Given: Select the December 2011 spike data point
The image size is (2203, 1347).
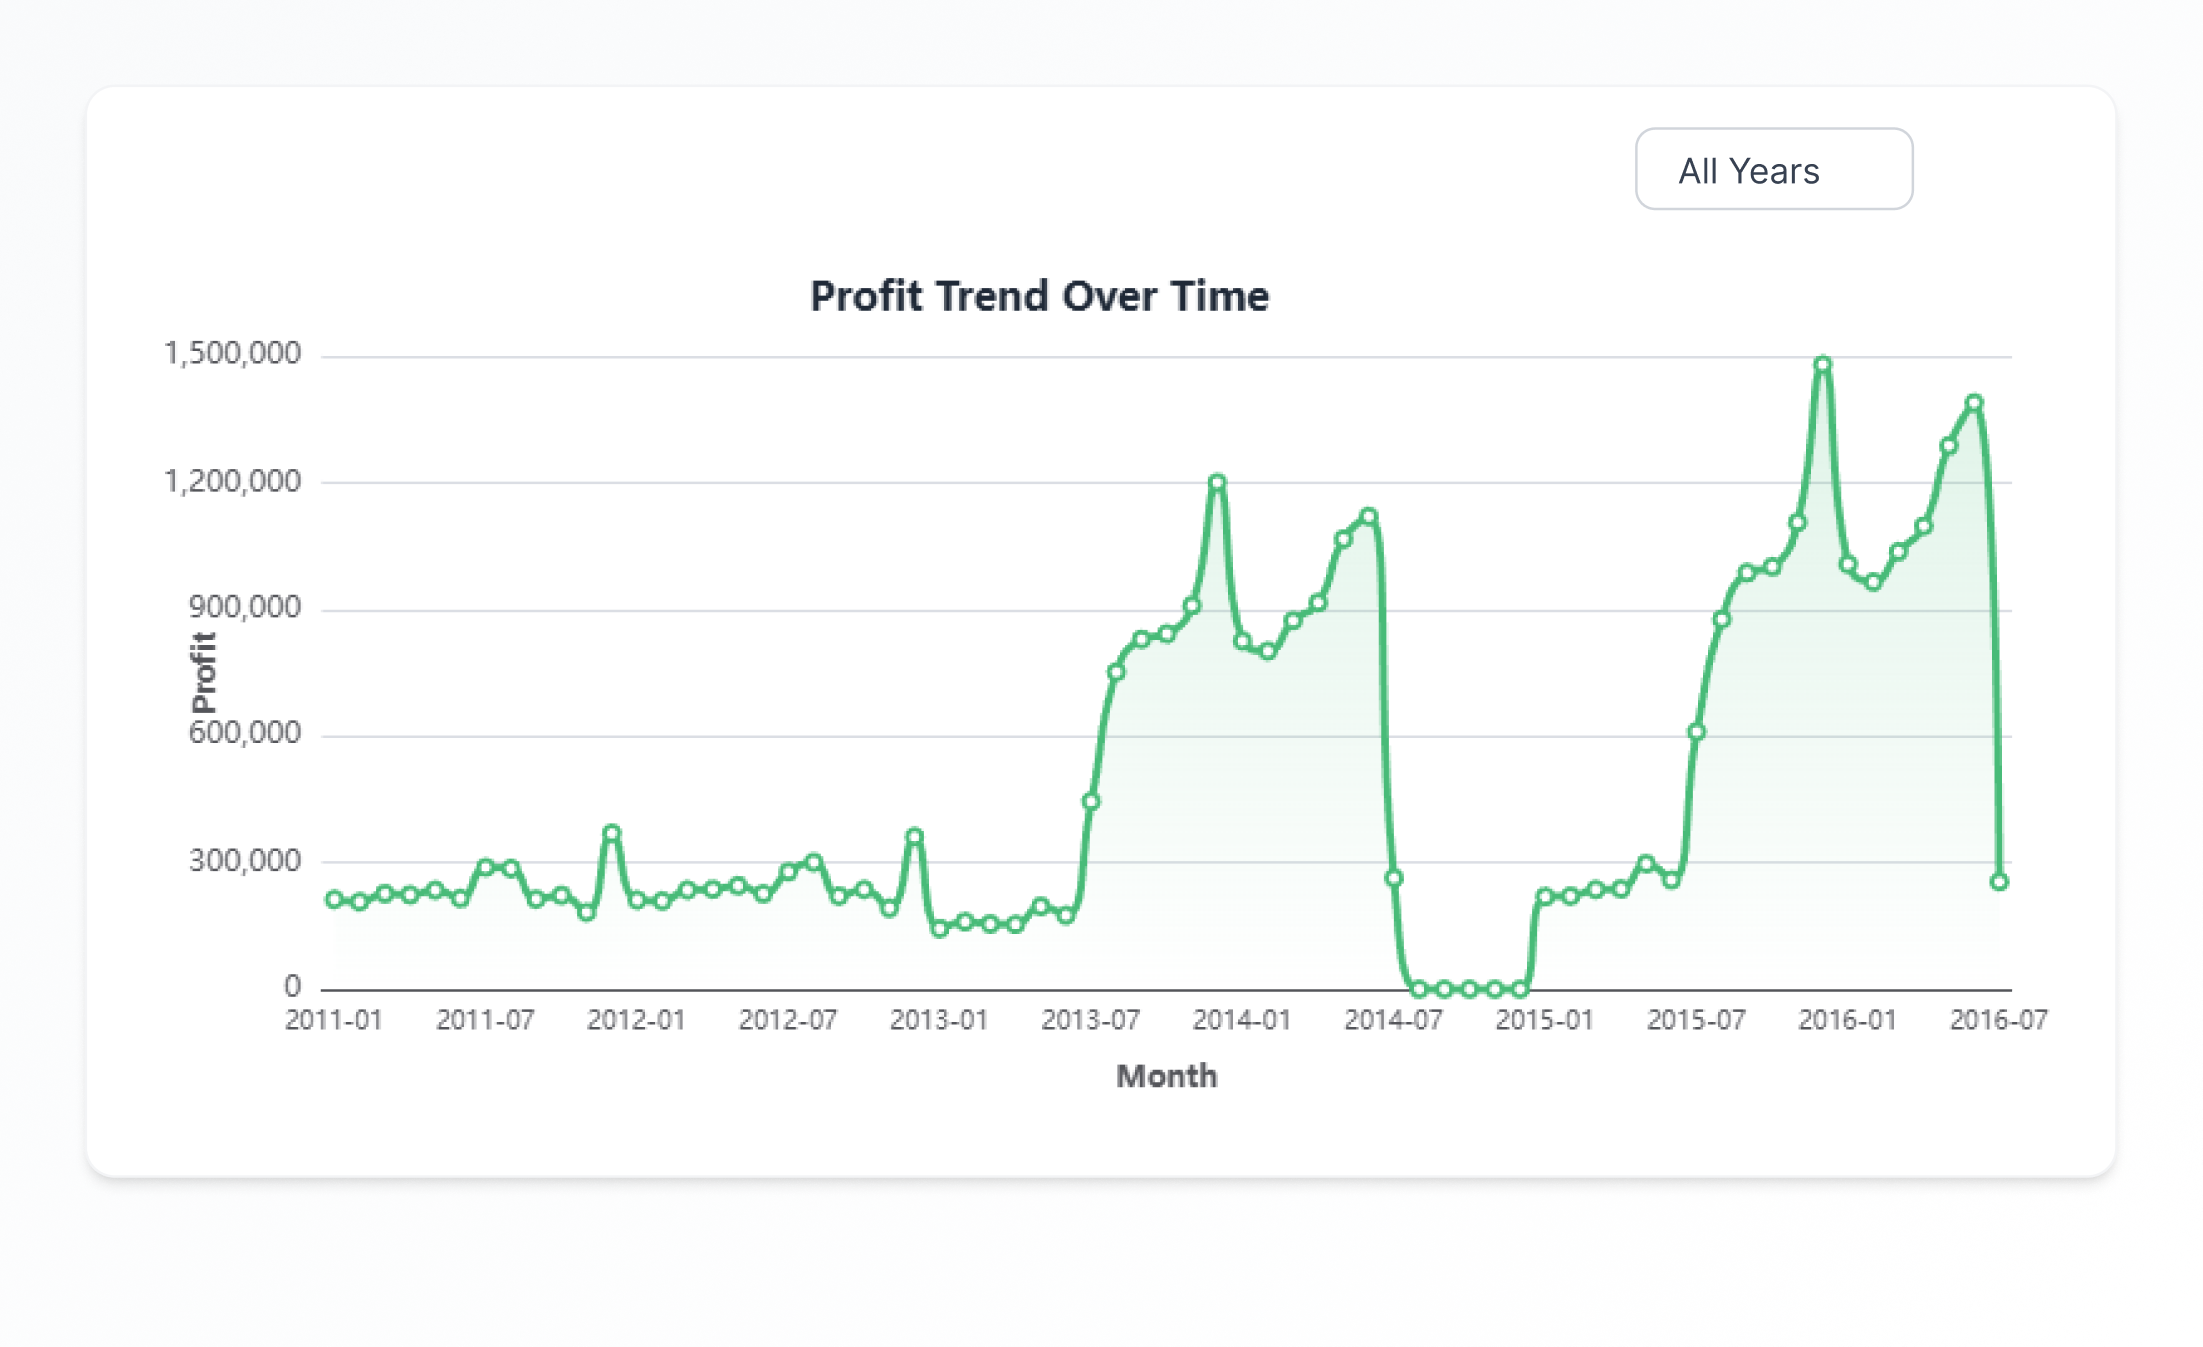Looking at the screenshot, I should (x=611, y=833).
